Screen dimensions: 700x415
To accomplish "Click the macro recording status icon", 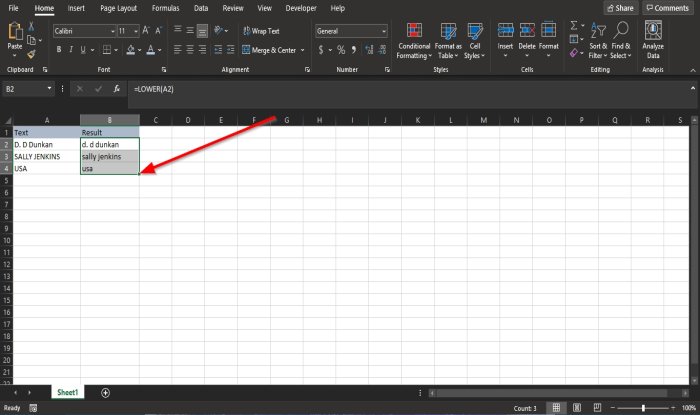I will [33, 408].
